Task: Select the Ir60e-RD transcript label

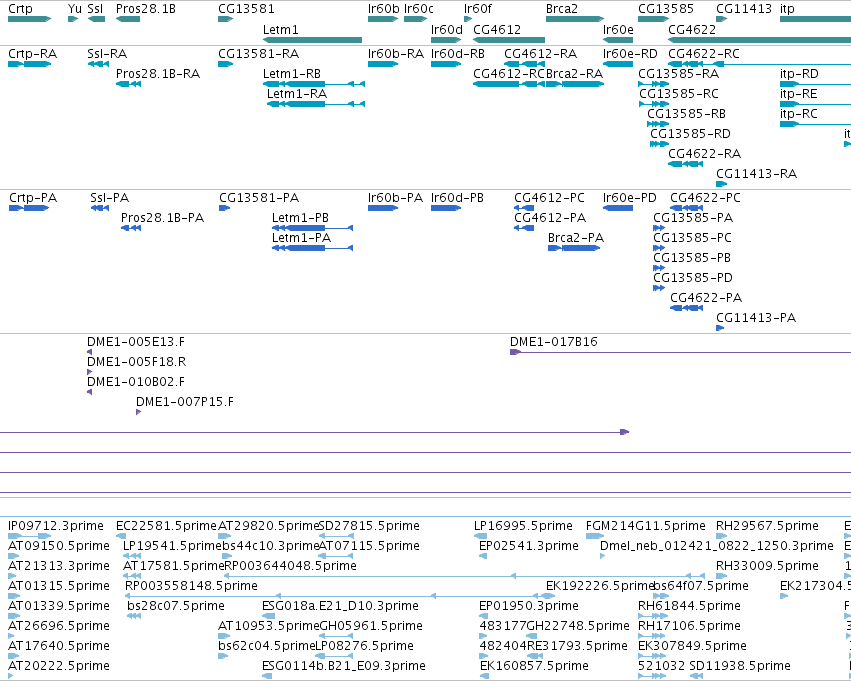Action: click(630, 53)
